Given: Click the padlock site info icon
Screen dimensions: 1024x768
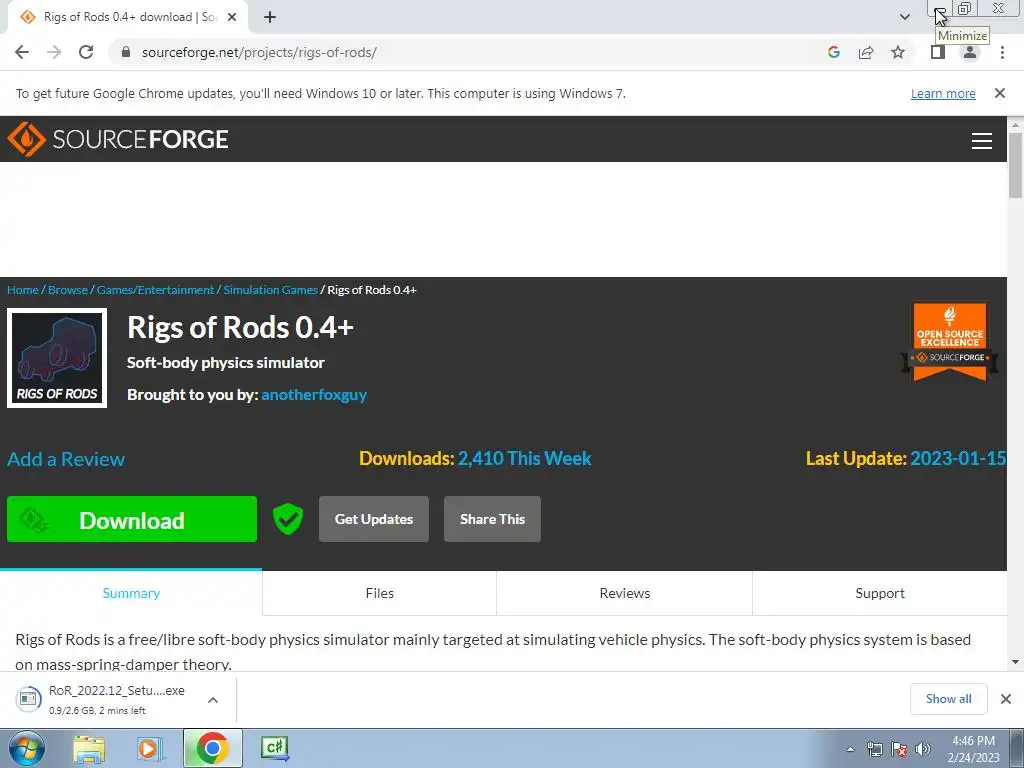Looking at the screenshot, I should tap(126, 52).
